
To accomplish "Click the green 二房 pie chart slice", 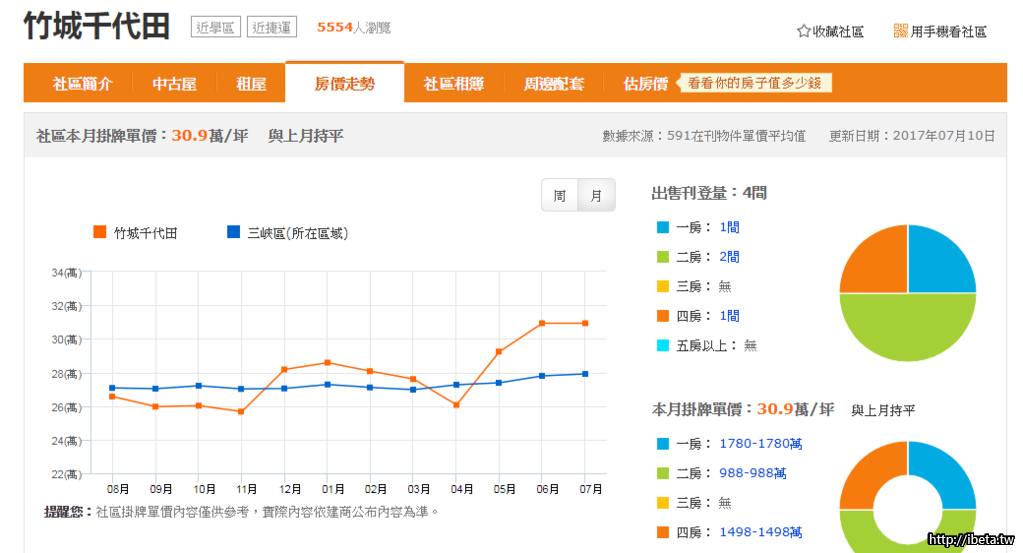I will (x=907, y=330).
